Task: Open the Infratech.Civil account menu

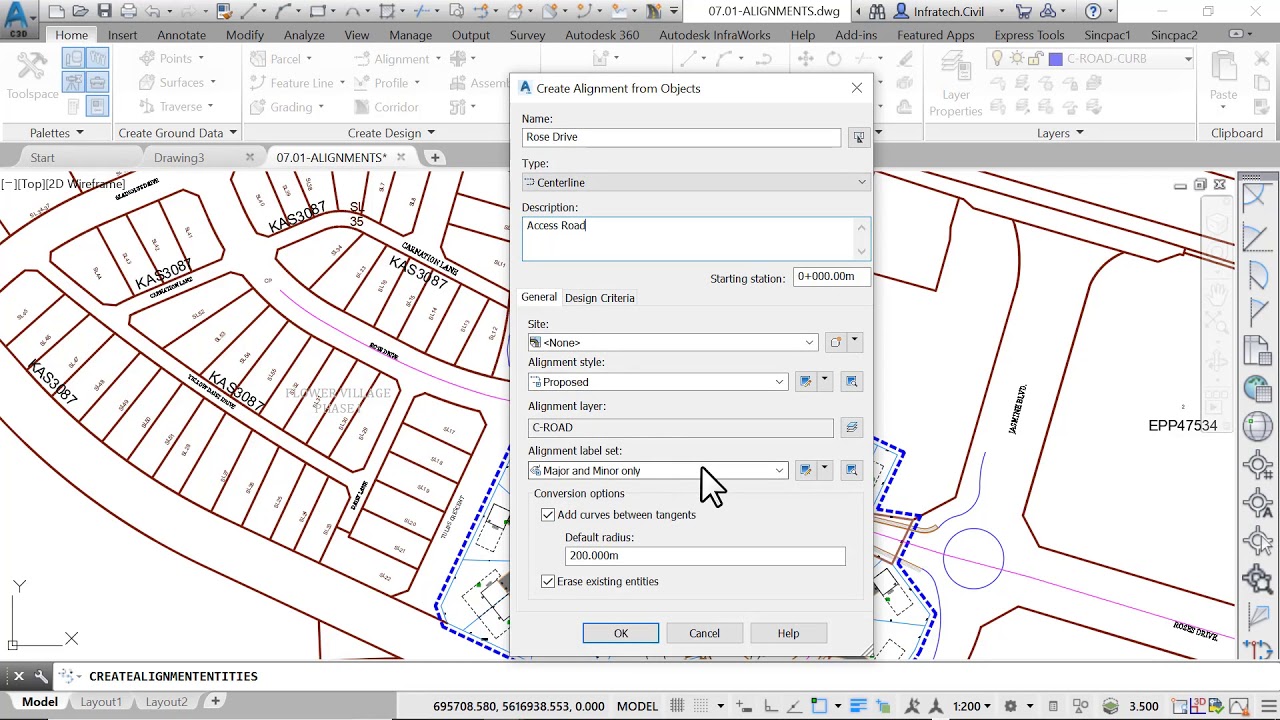Action: click(948, 12)
